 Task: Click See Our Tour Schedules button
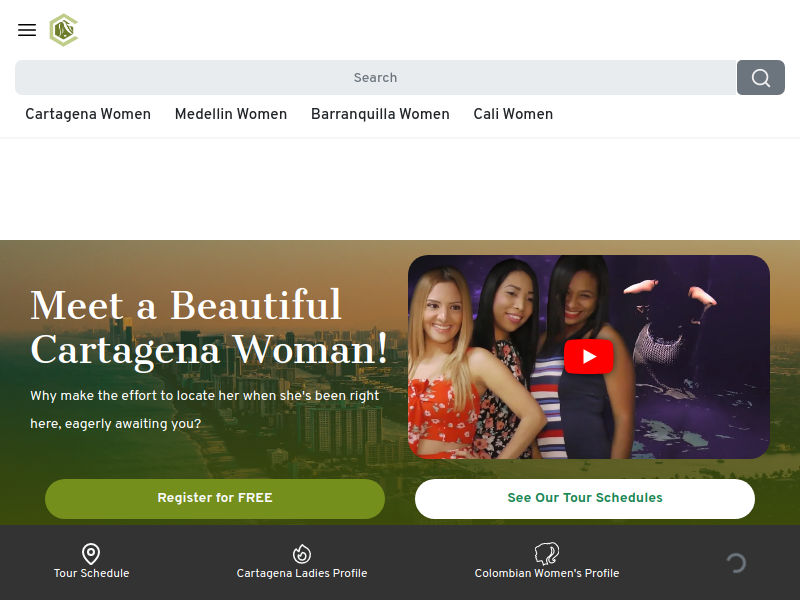585,498
